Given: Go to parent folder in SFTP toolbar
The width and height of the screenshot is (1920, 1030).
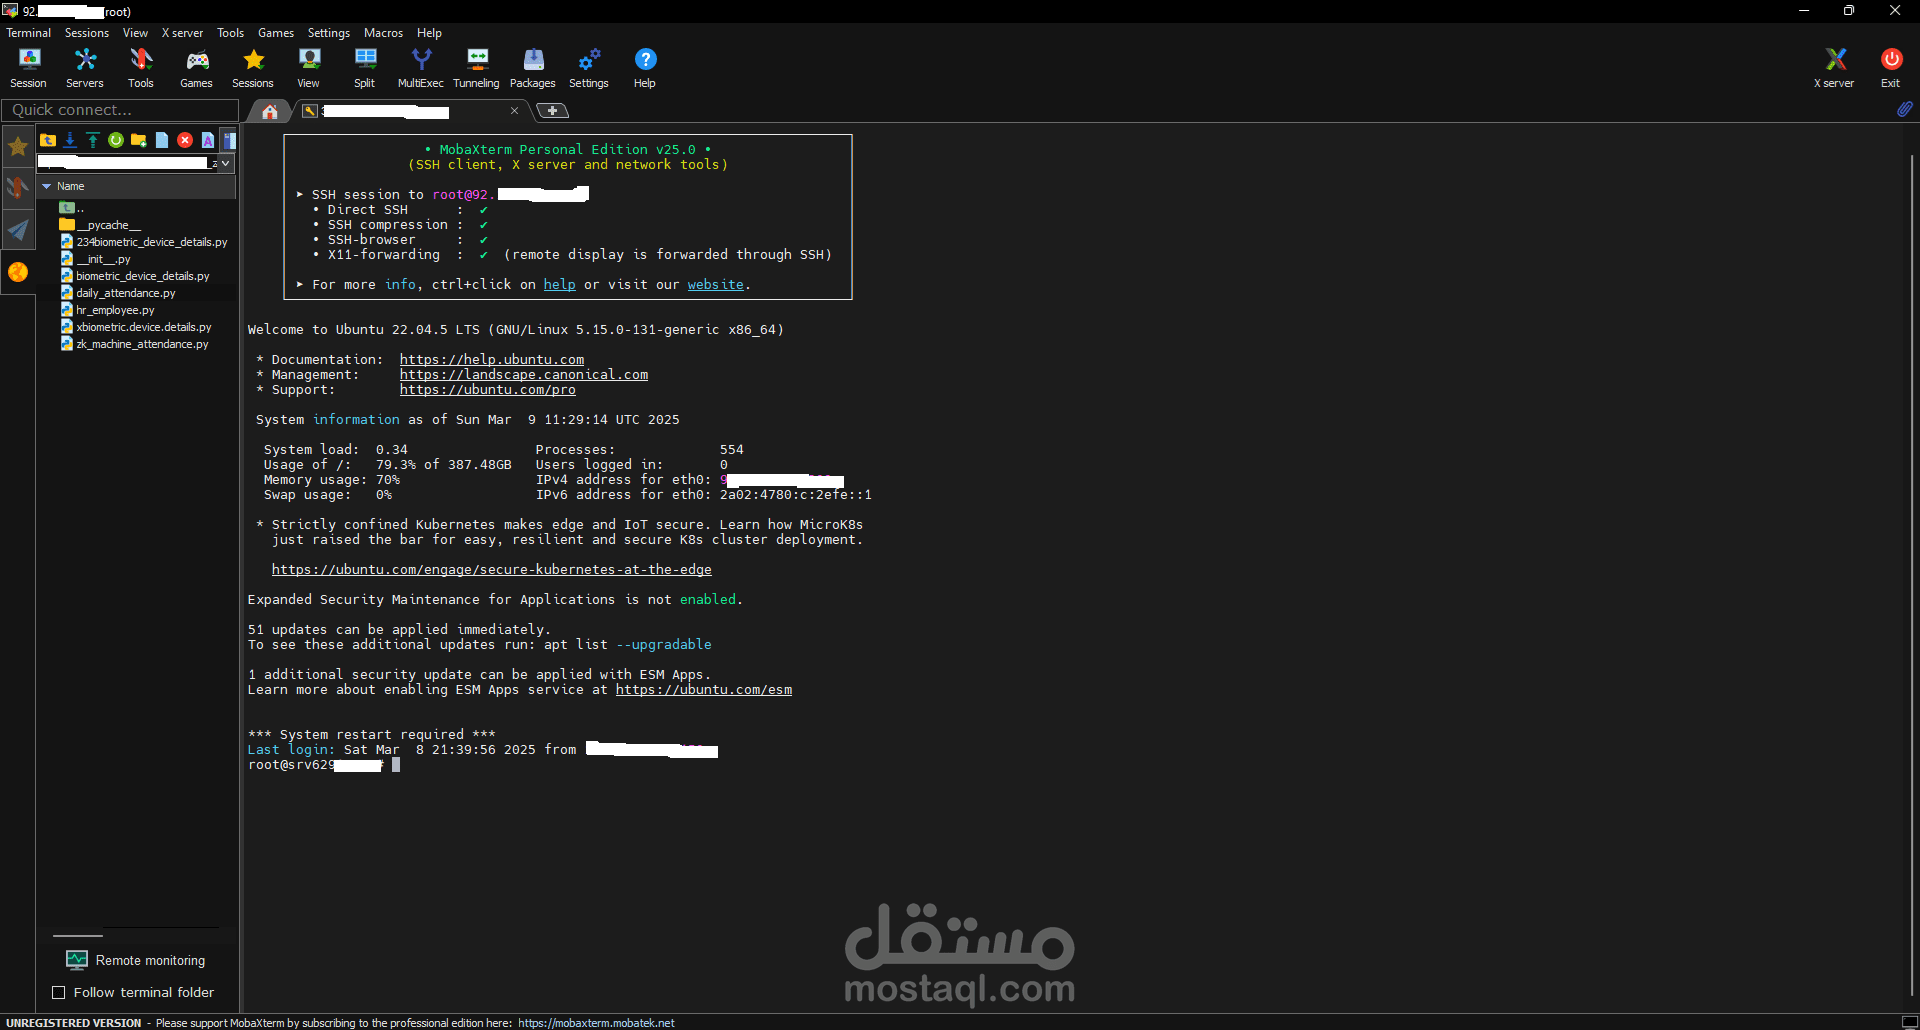Looking at the screenshot, I should 48,140.
